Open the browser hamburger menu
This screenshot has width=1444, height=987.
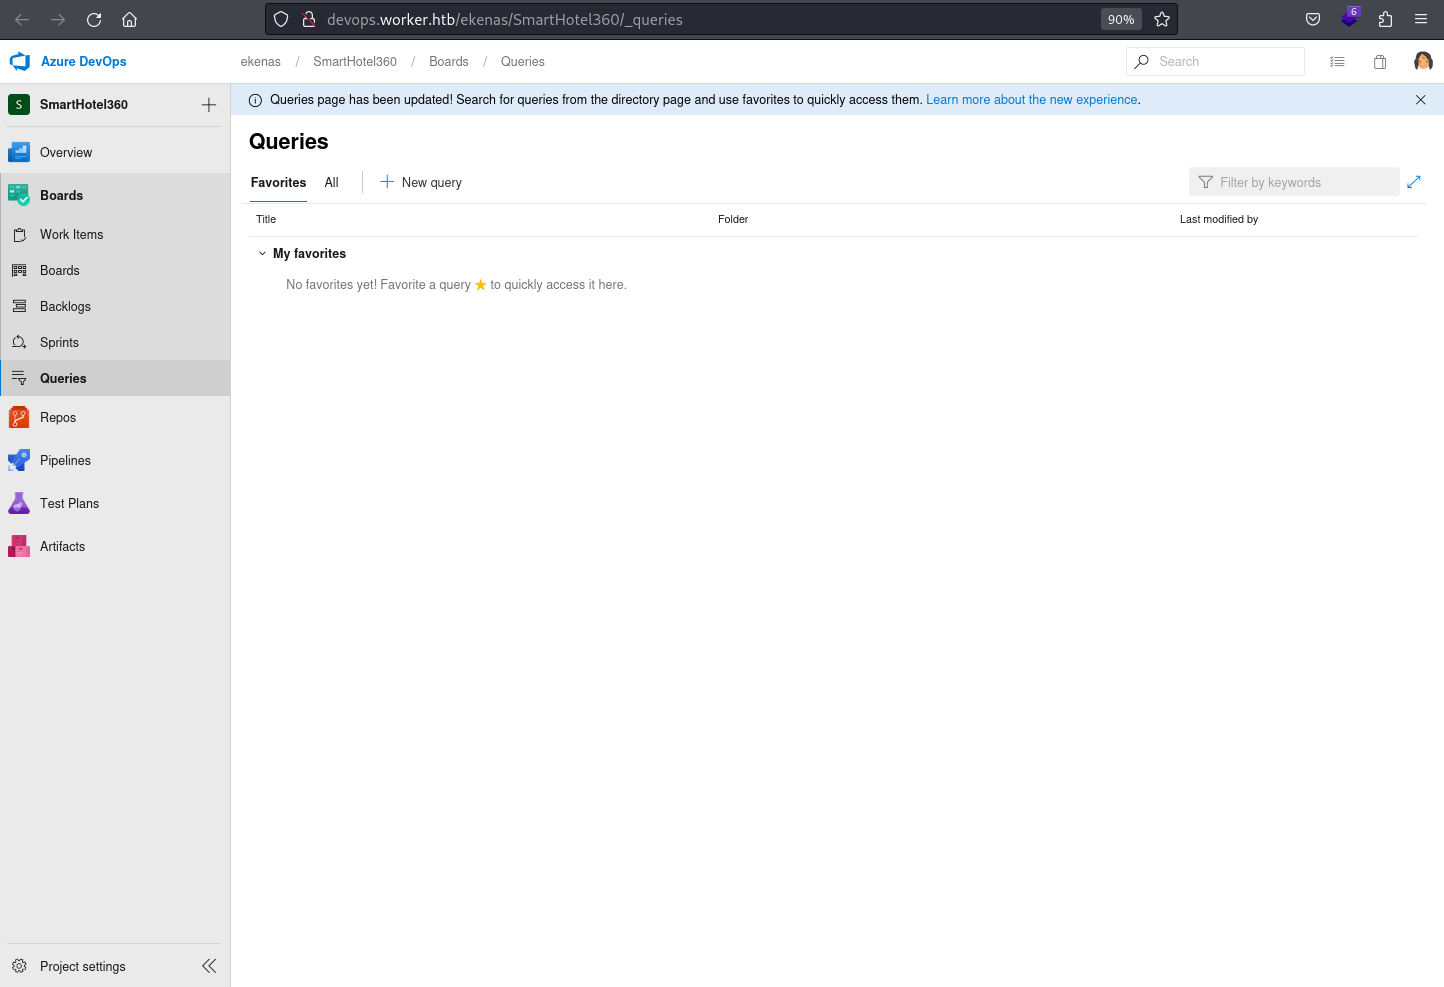[x=1421, y=19]
